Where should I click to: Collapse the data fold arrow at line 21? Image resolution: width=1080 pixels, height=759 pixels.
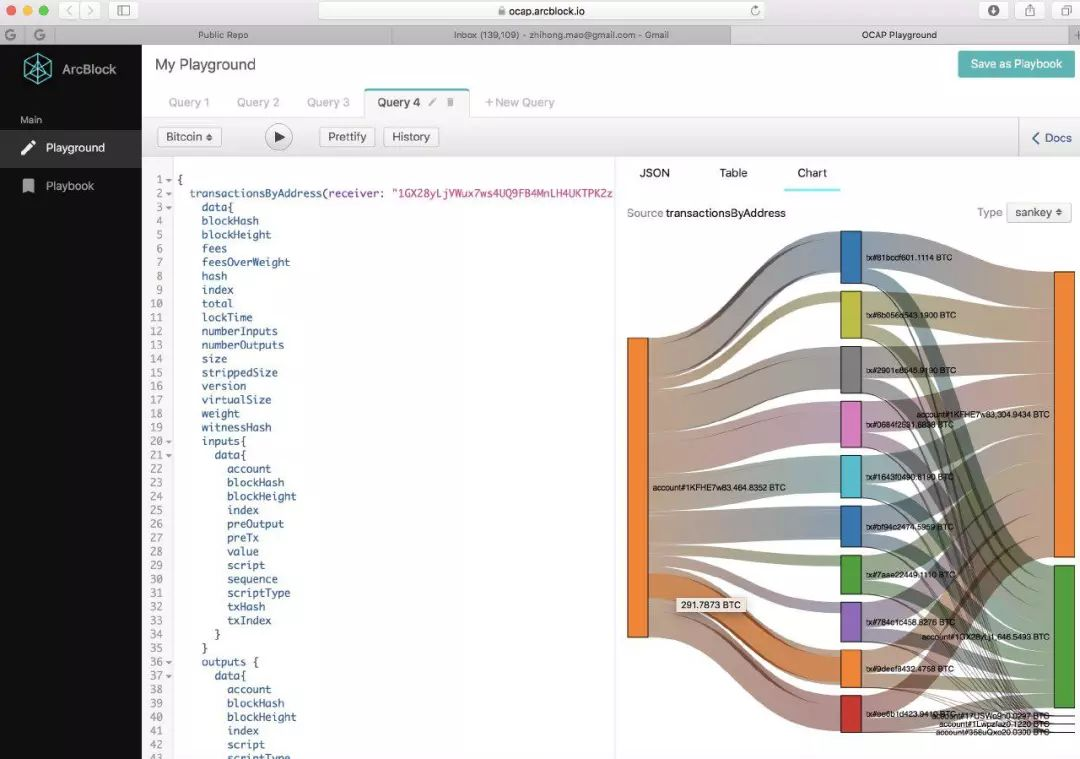click(169, 455)
